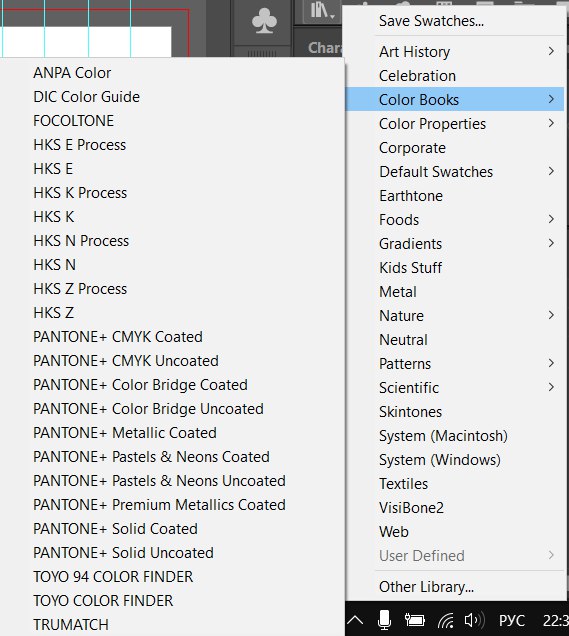
Task: Open the VisiBone2 swatch library
Action: (x=455, y=507)
